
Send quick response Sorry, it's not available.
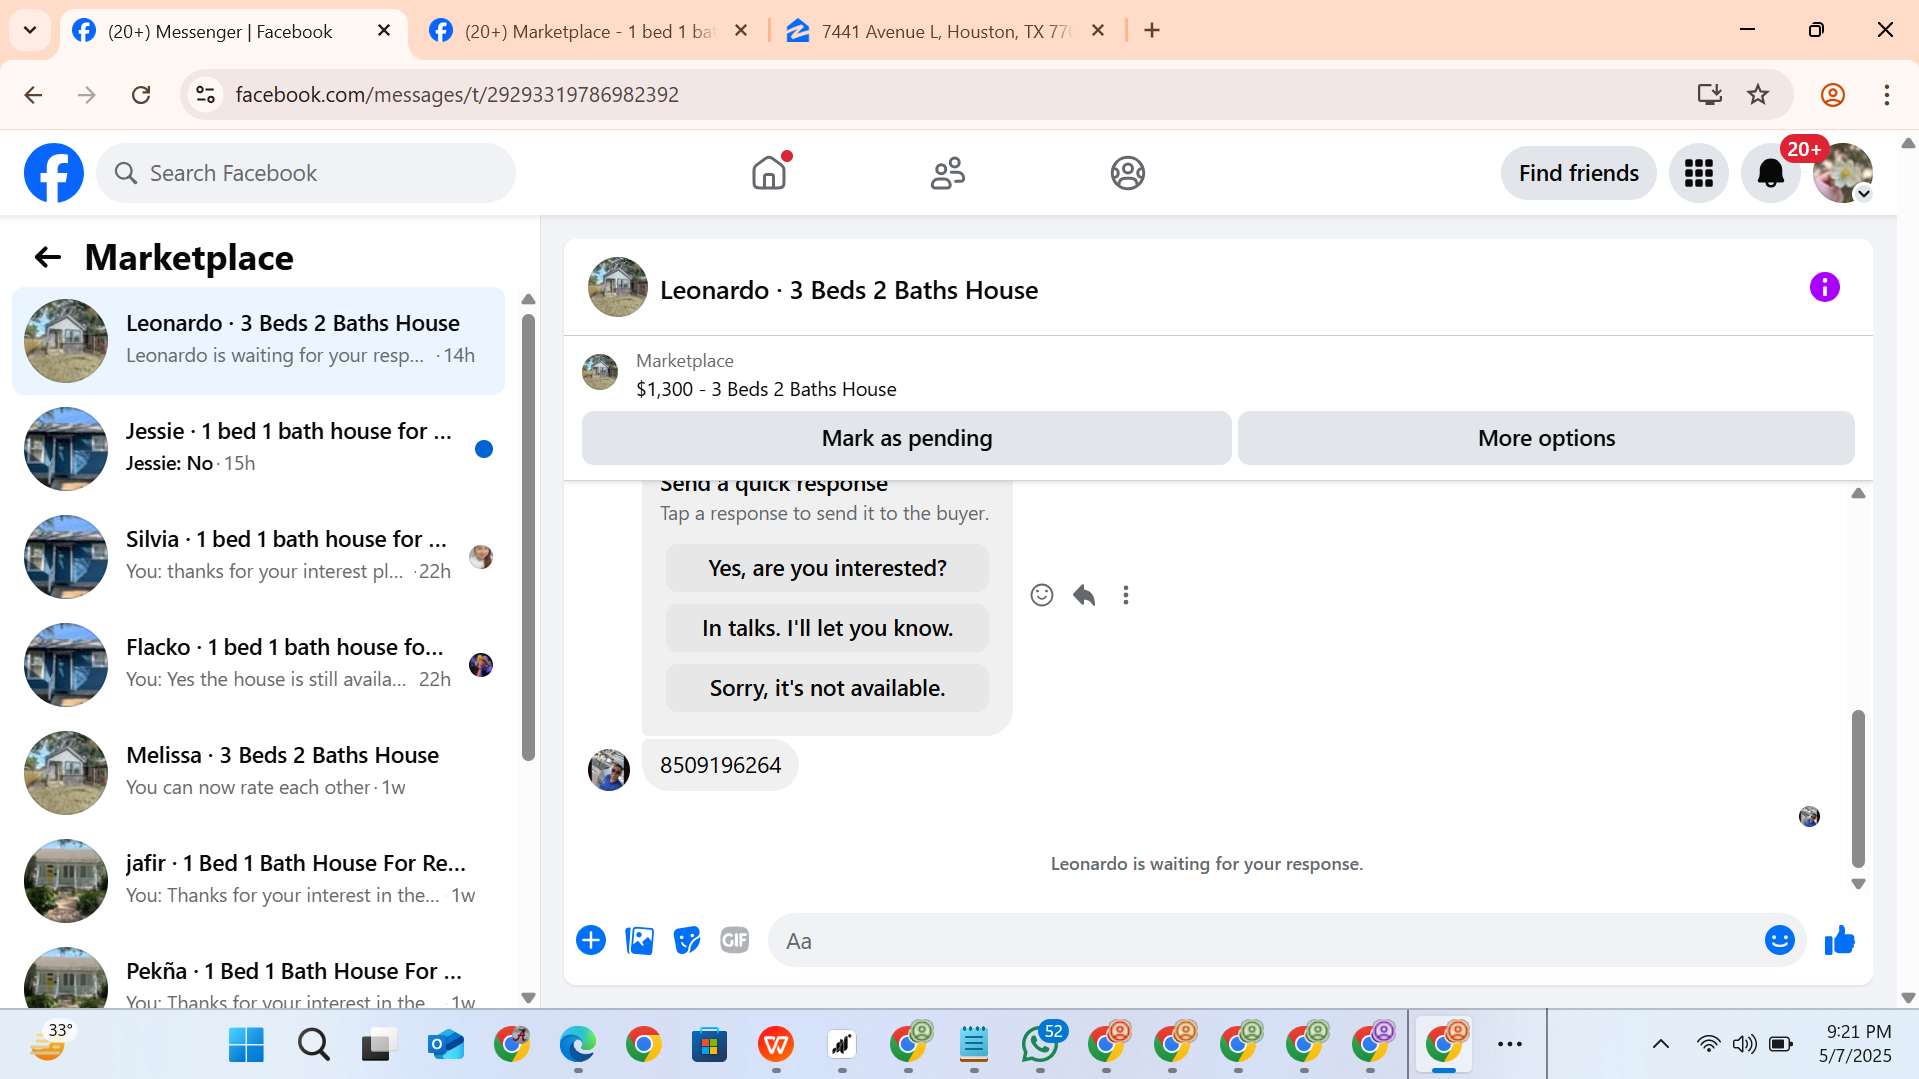coord(827,688)
